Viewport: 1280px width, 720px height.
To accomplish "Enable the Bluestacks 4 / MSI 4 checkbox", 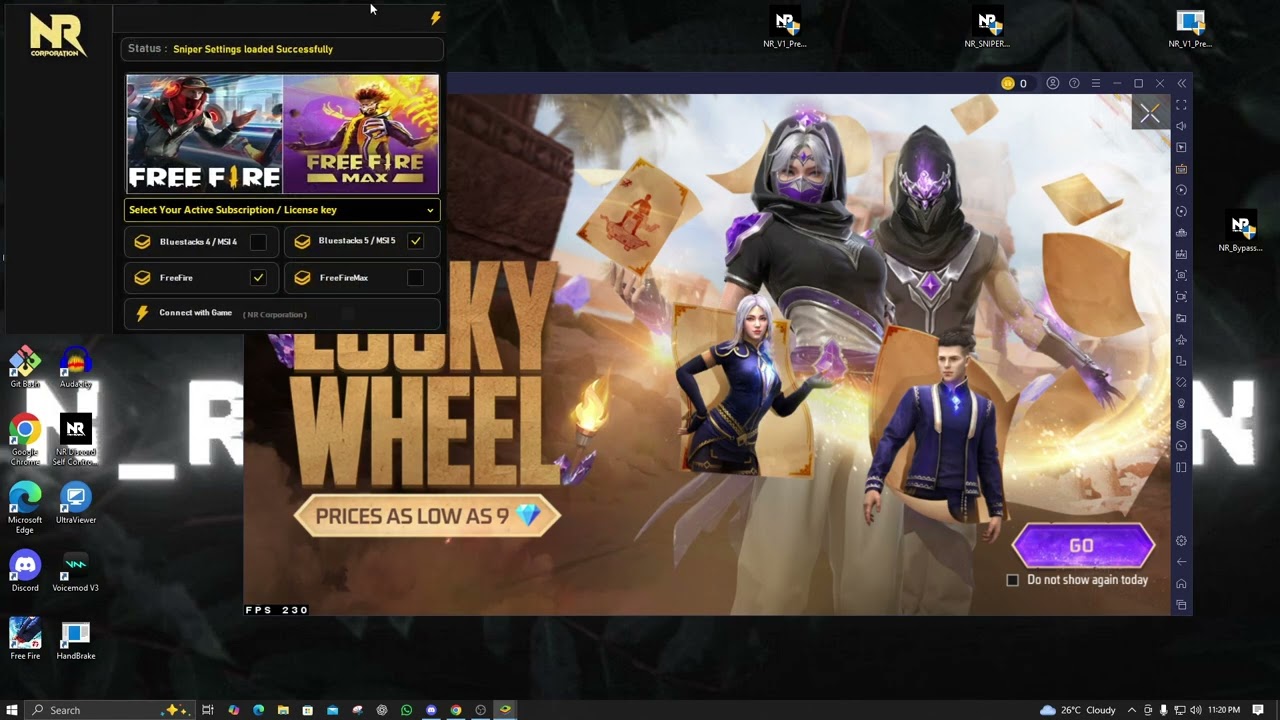I will coord(258,241).
